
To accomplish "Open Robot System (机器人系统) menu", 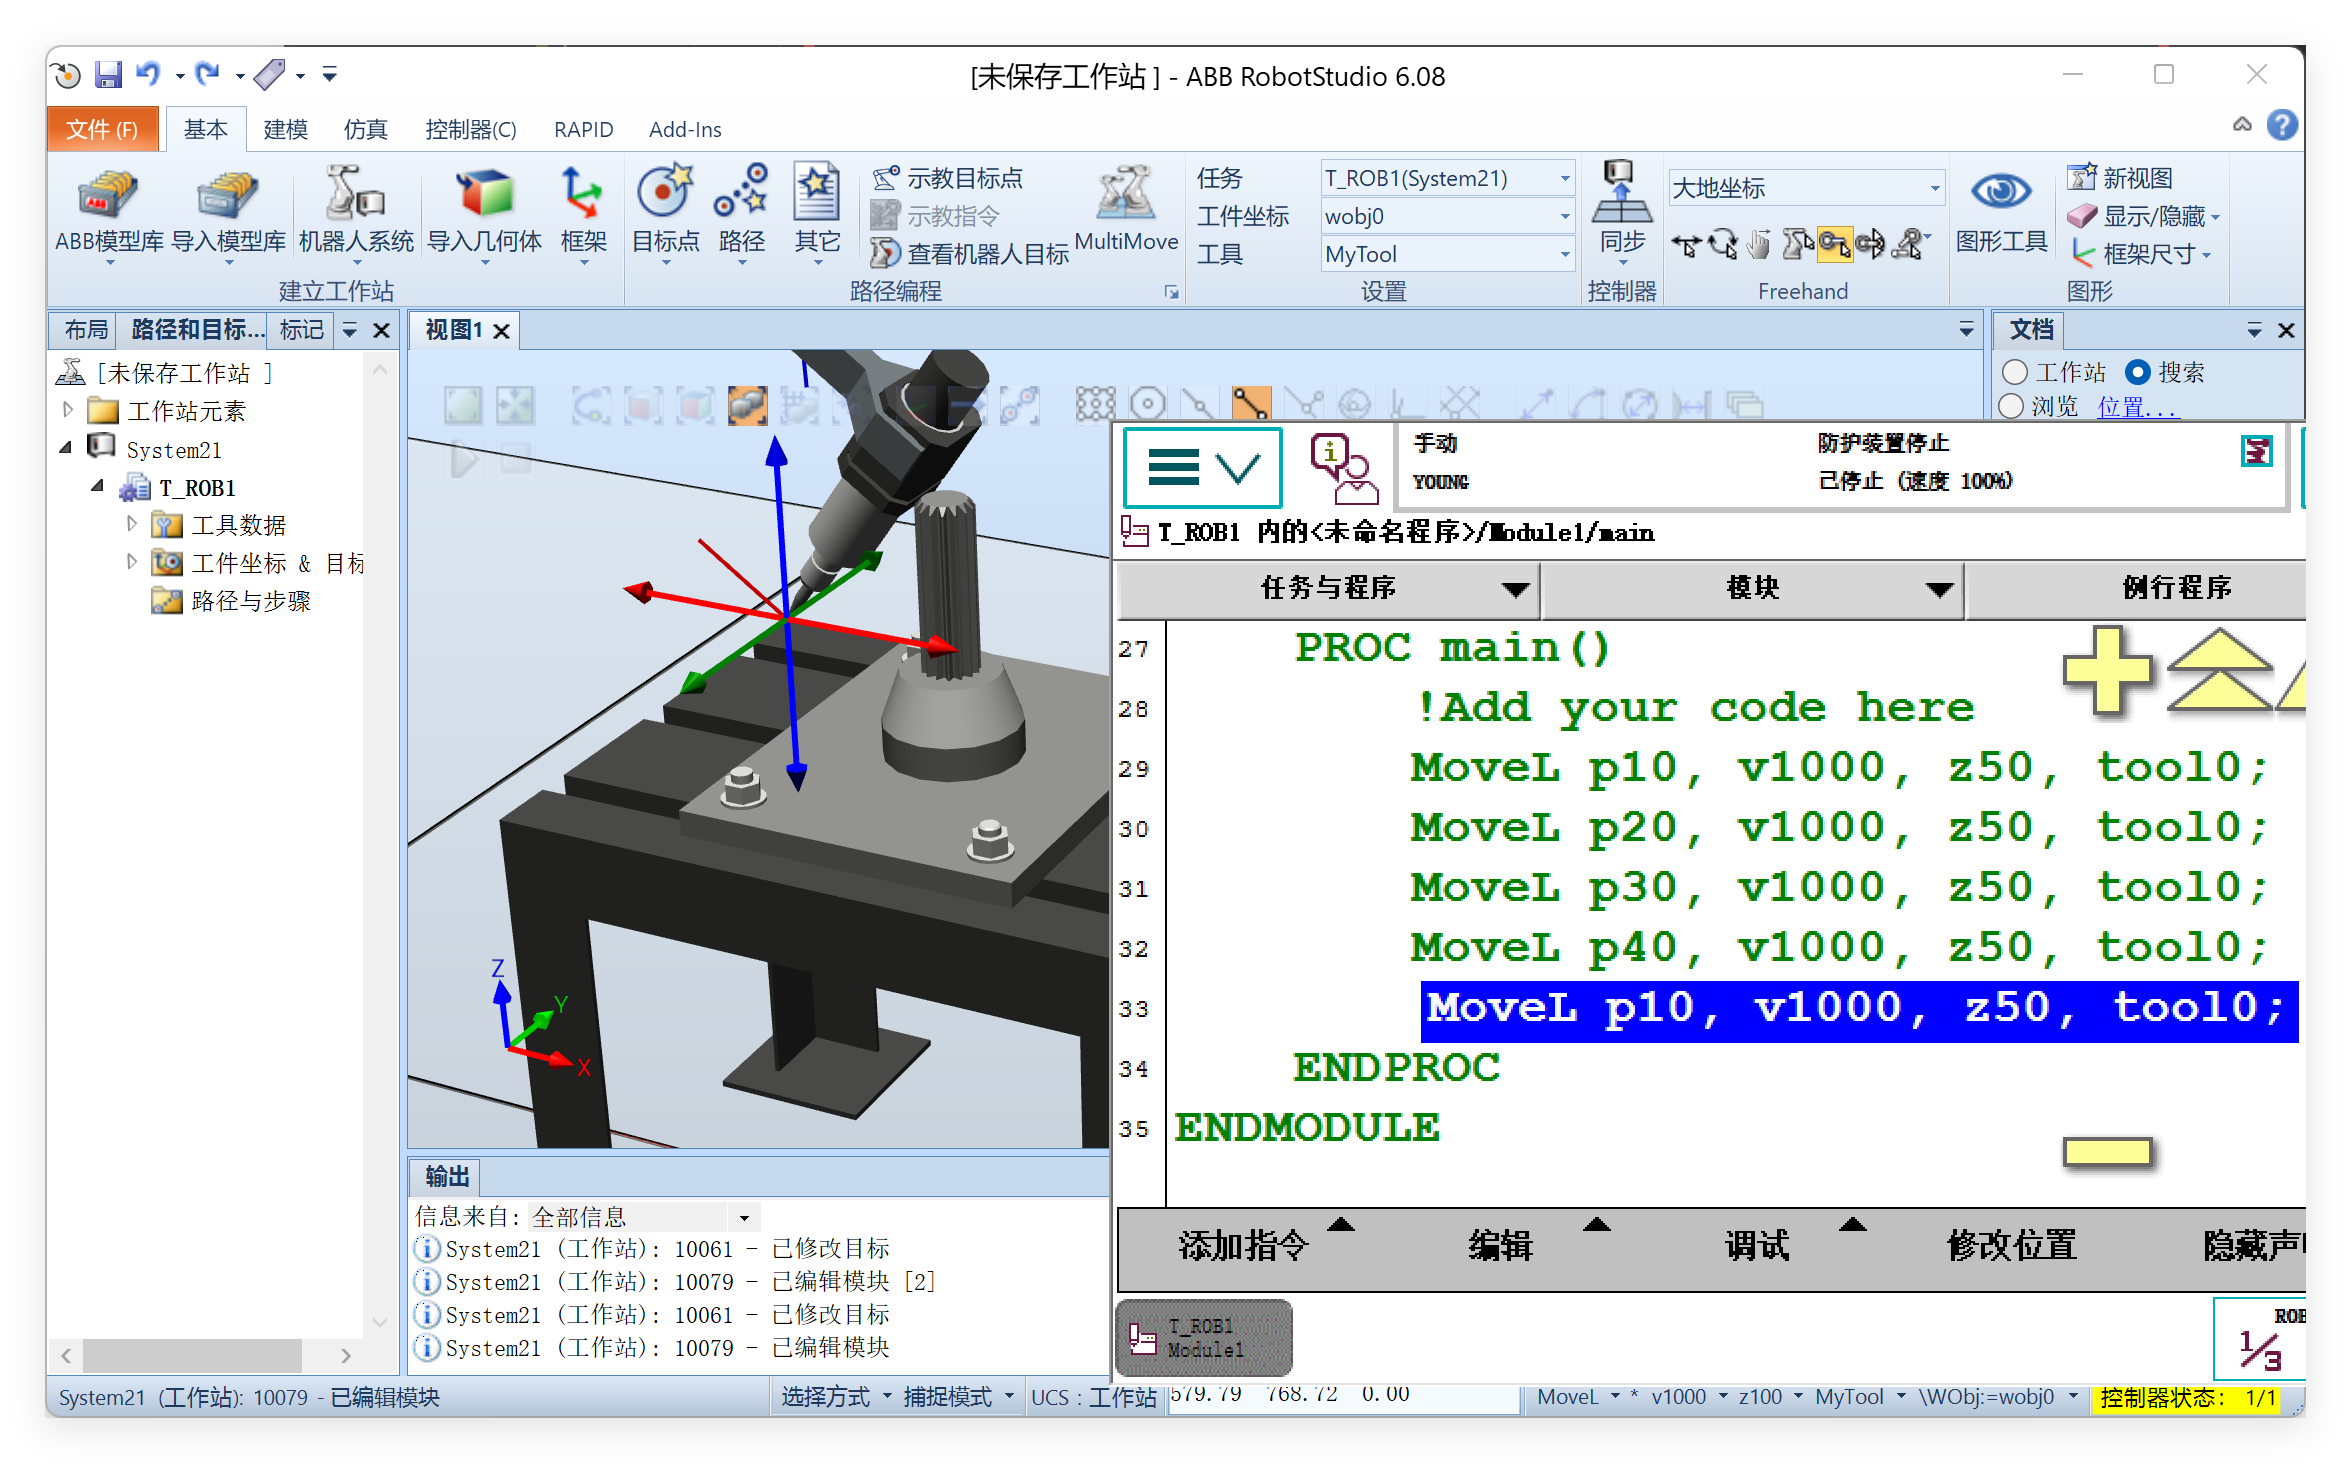I will (x=356, y=213).
